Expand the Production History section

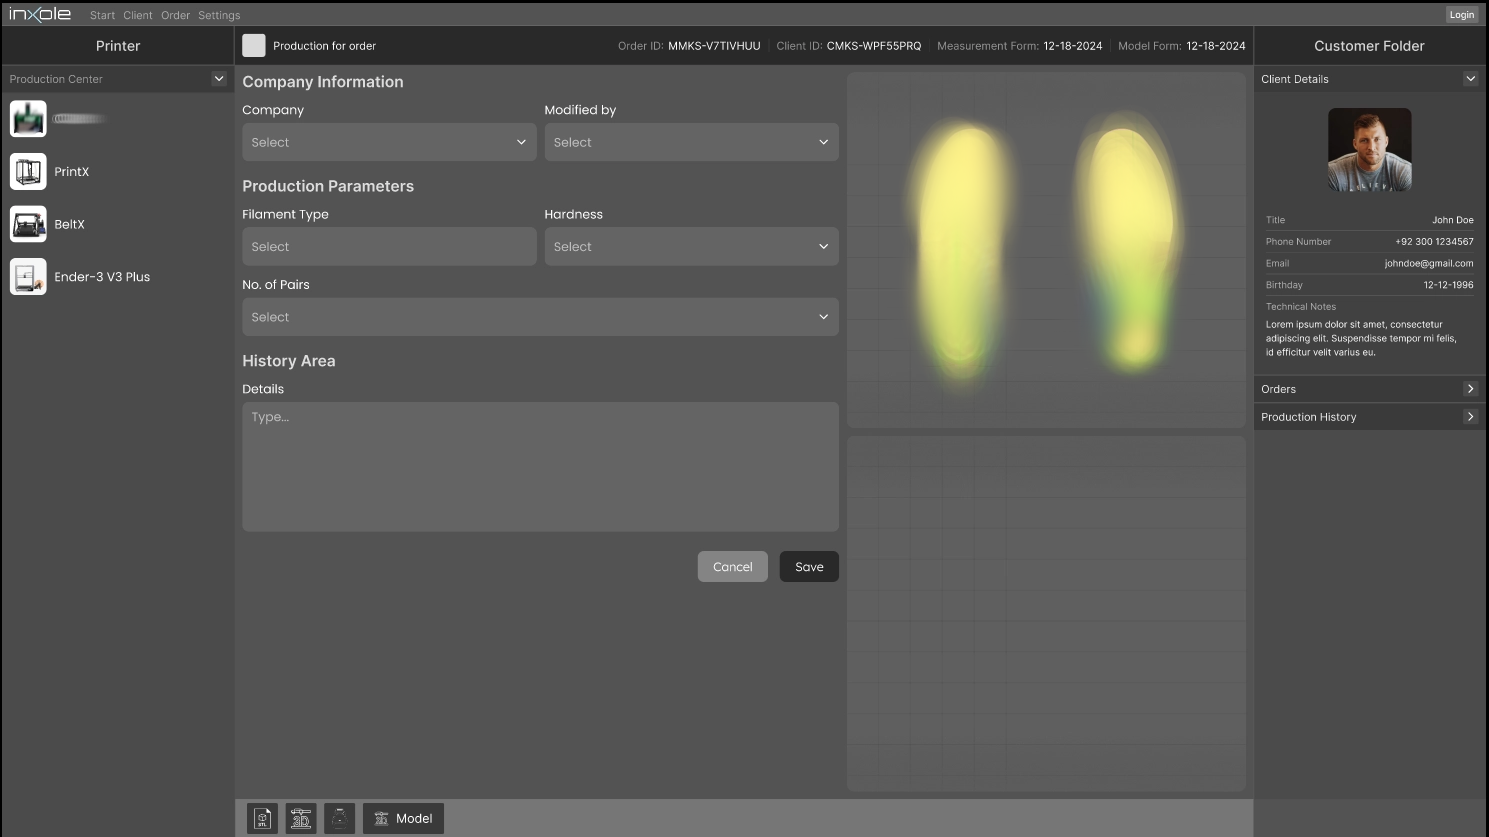[x=1470, y=417]
